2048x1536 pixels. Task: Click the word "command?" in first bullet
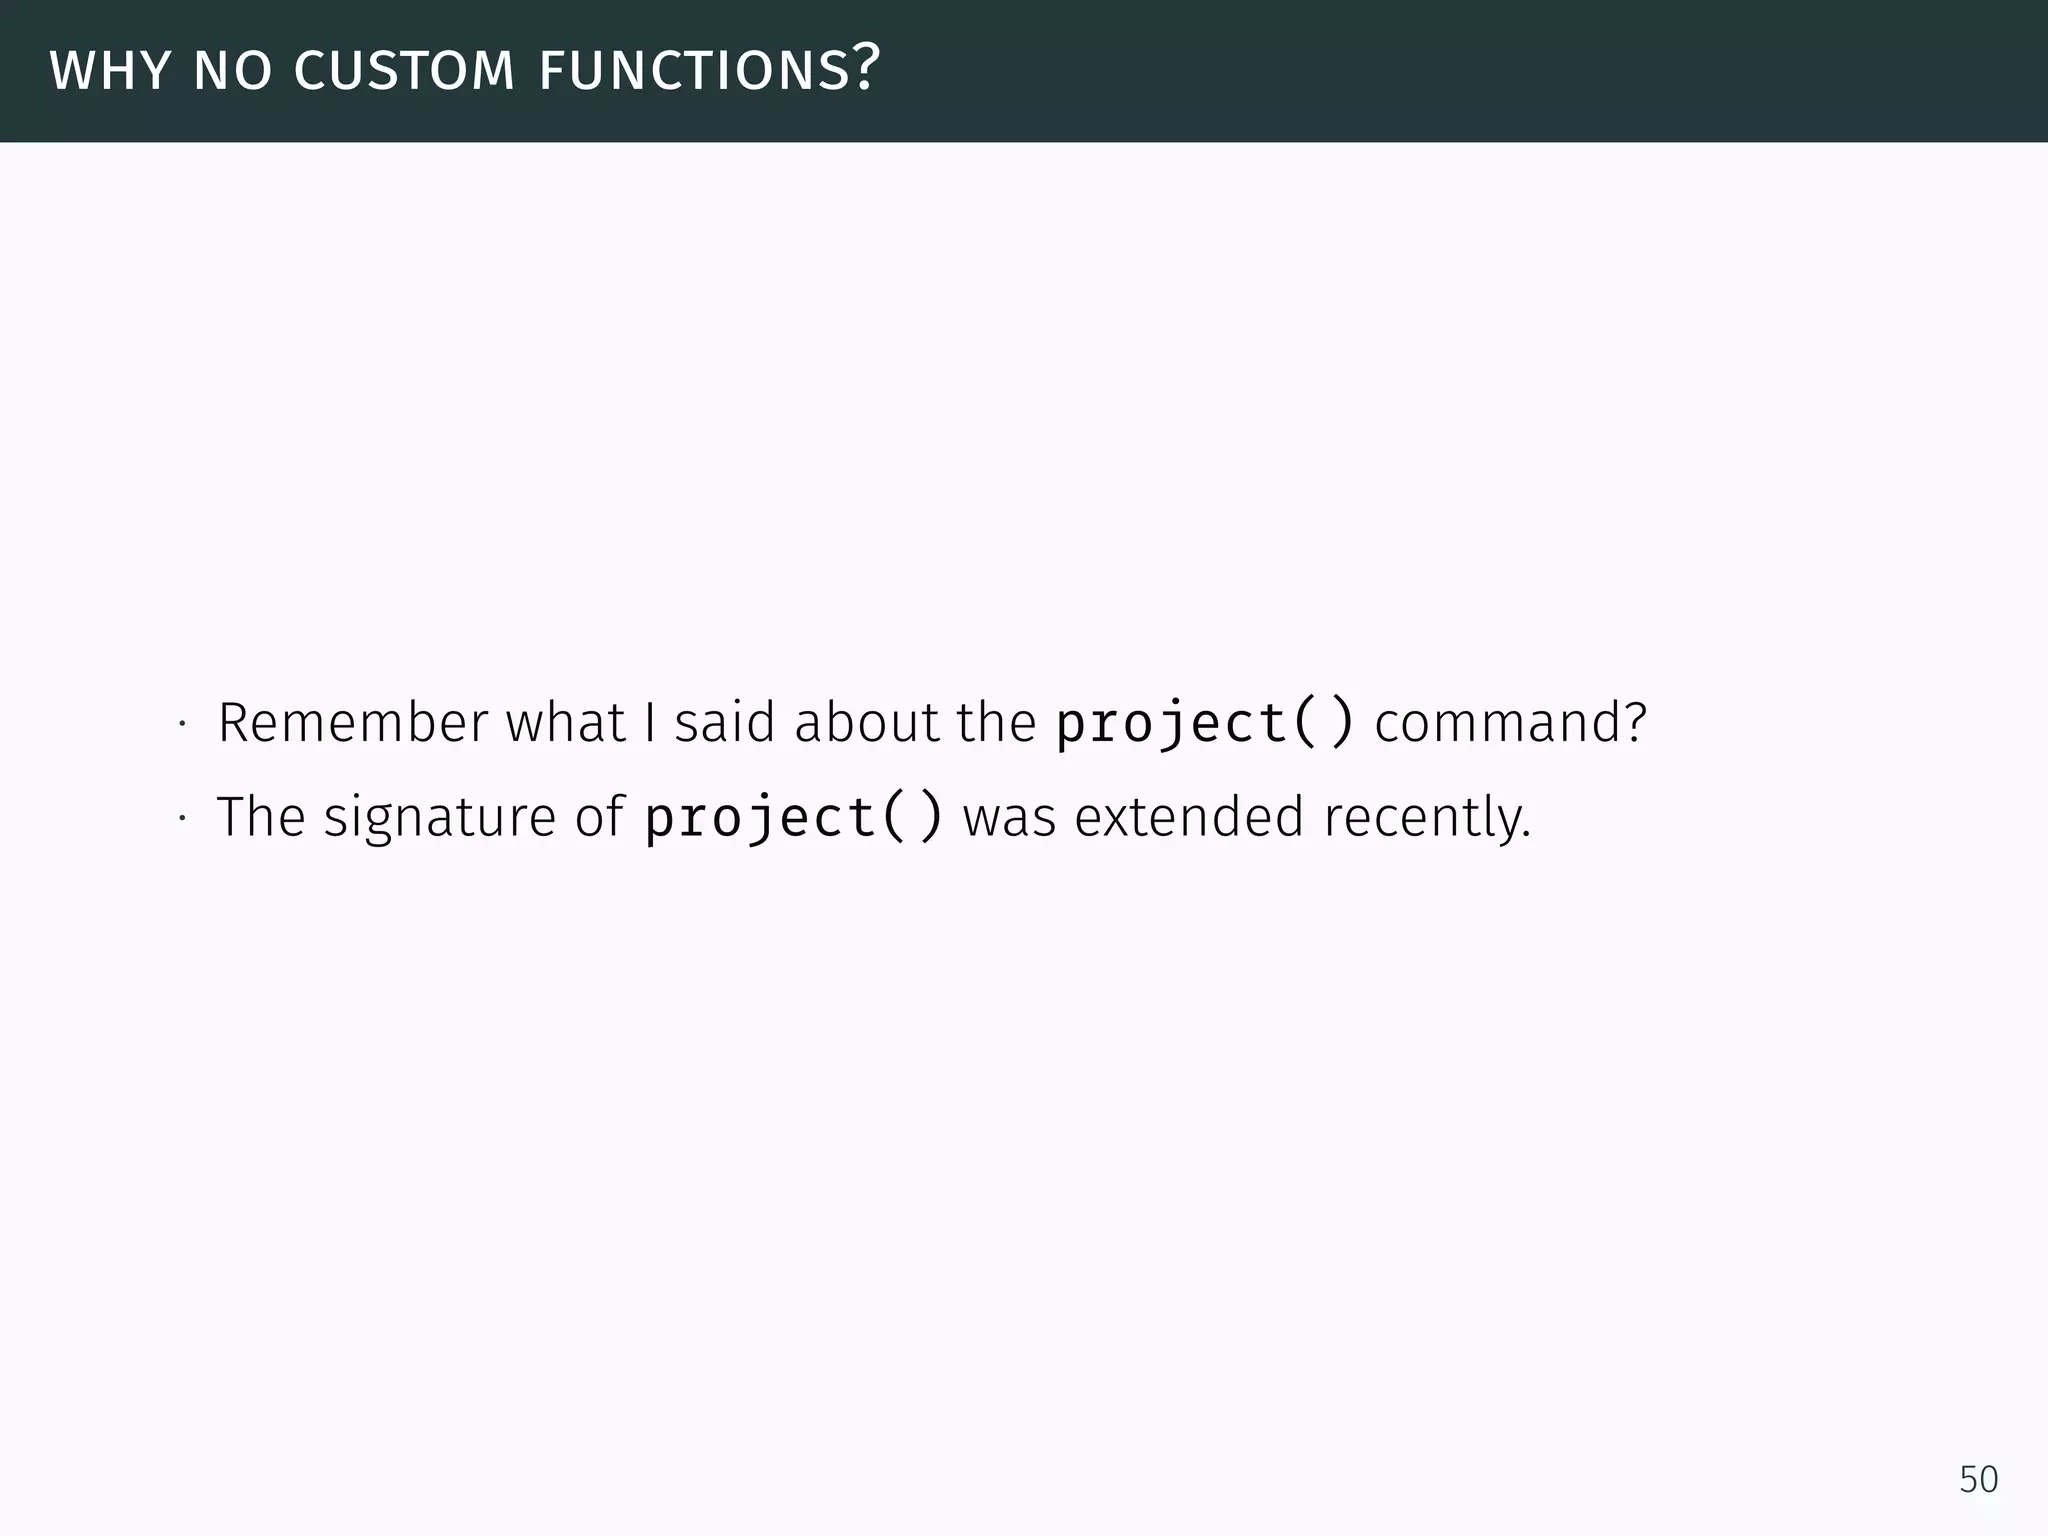pyautogui.click(x=1510, y=722)
